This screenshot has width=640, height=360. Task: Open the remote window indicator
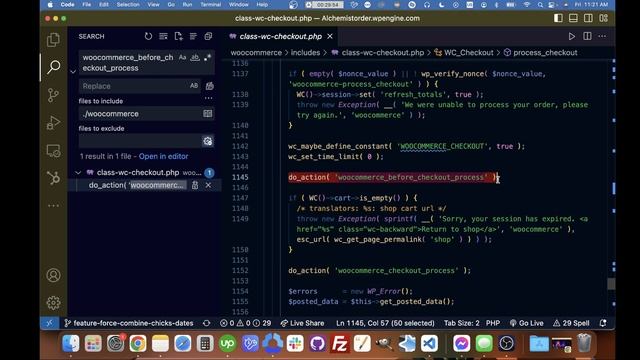pyautogui.click(x=49, y=323)
